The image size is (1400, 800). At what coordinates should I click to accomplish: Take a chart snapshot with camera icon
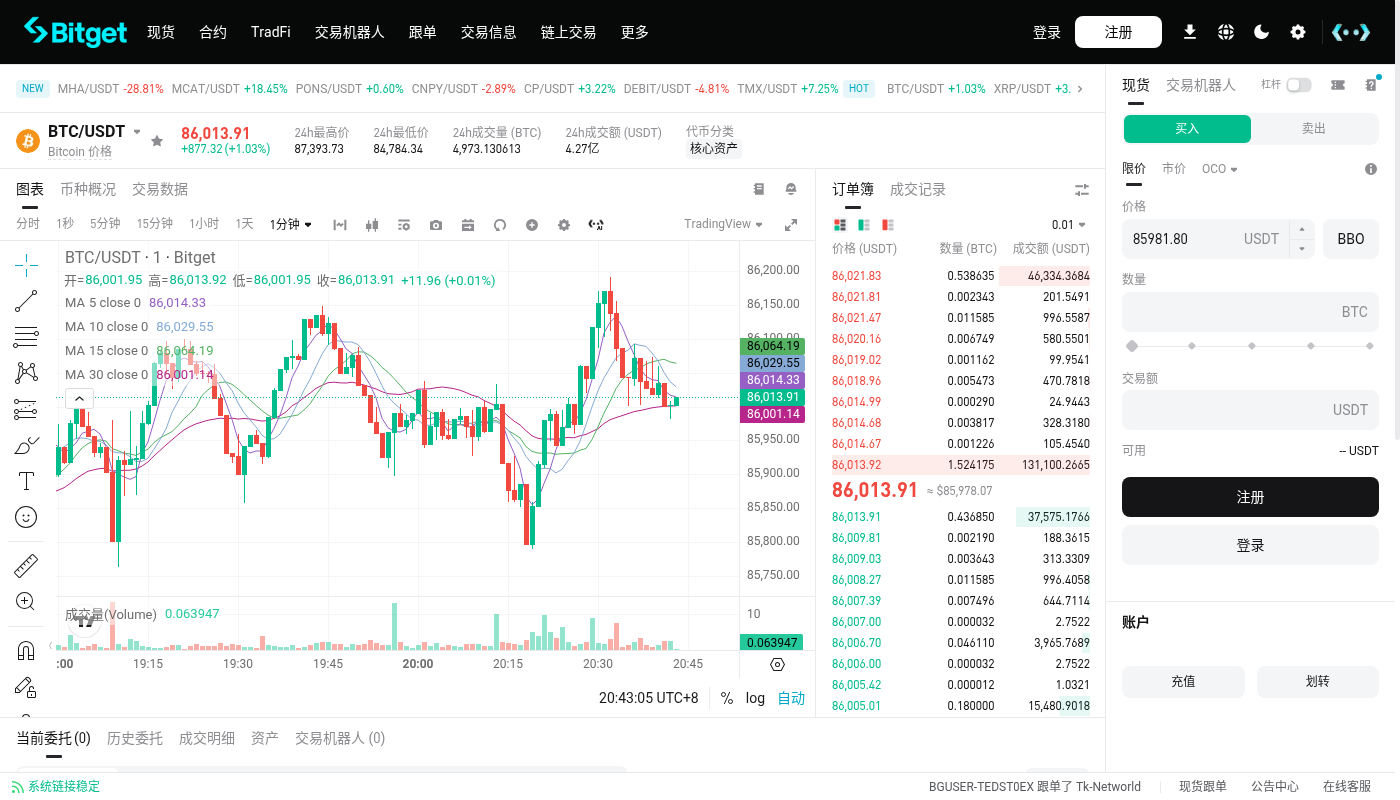(x=436, y=225)
